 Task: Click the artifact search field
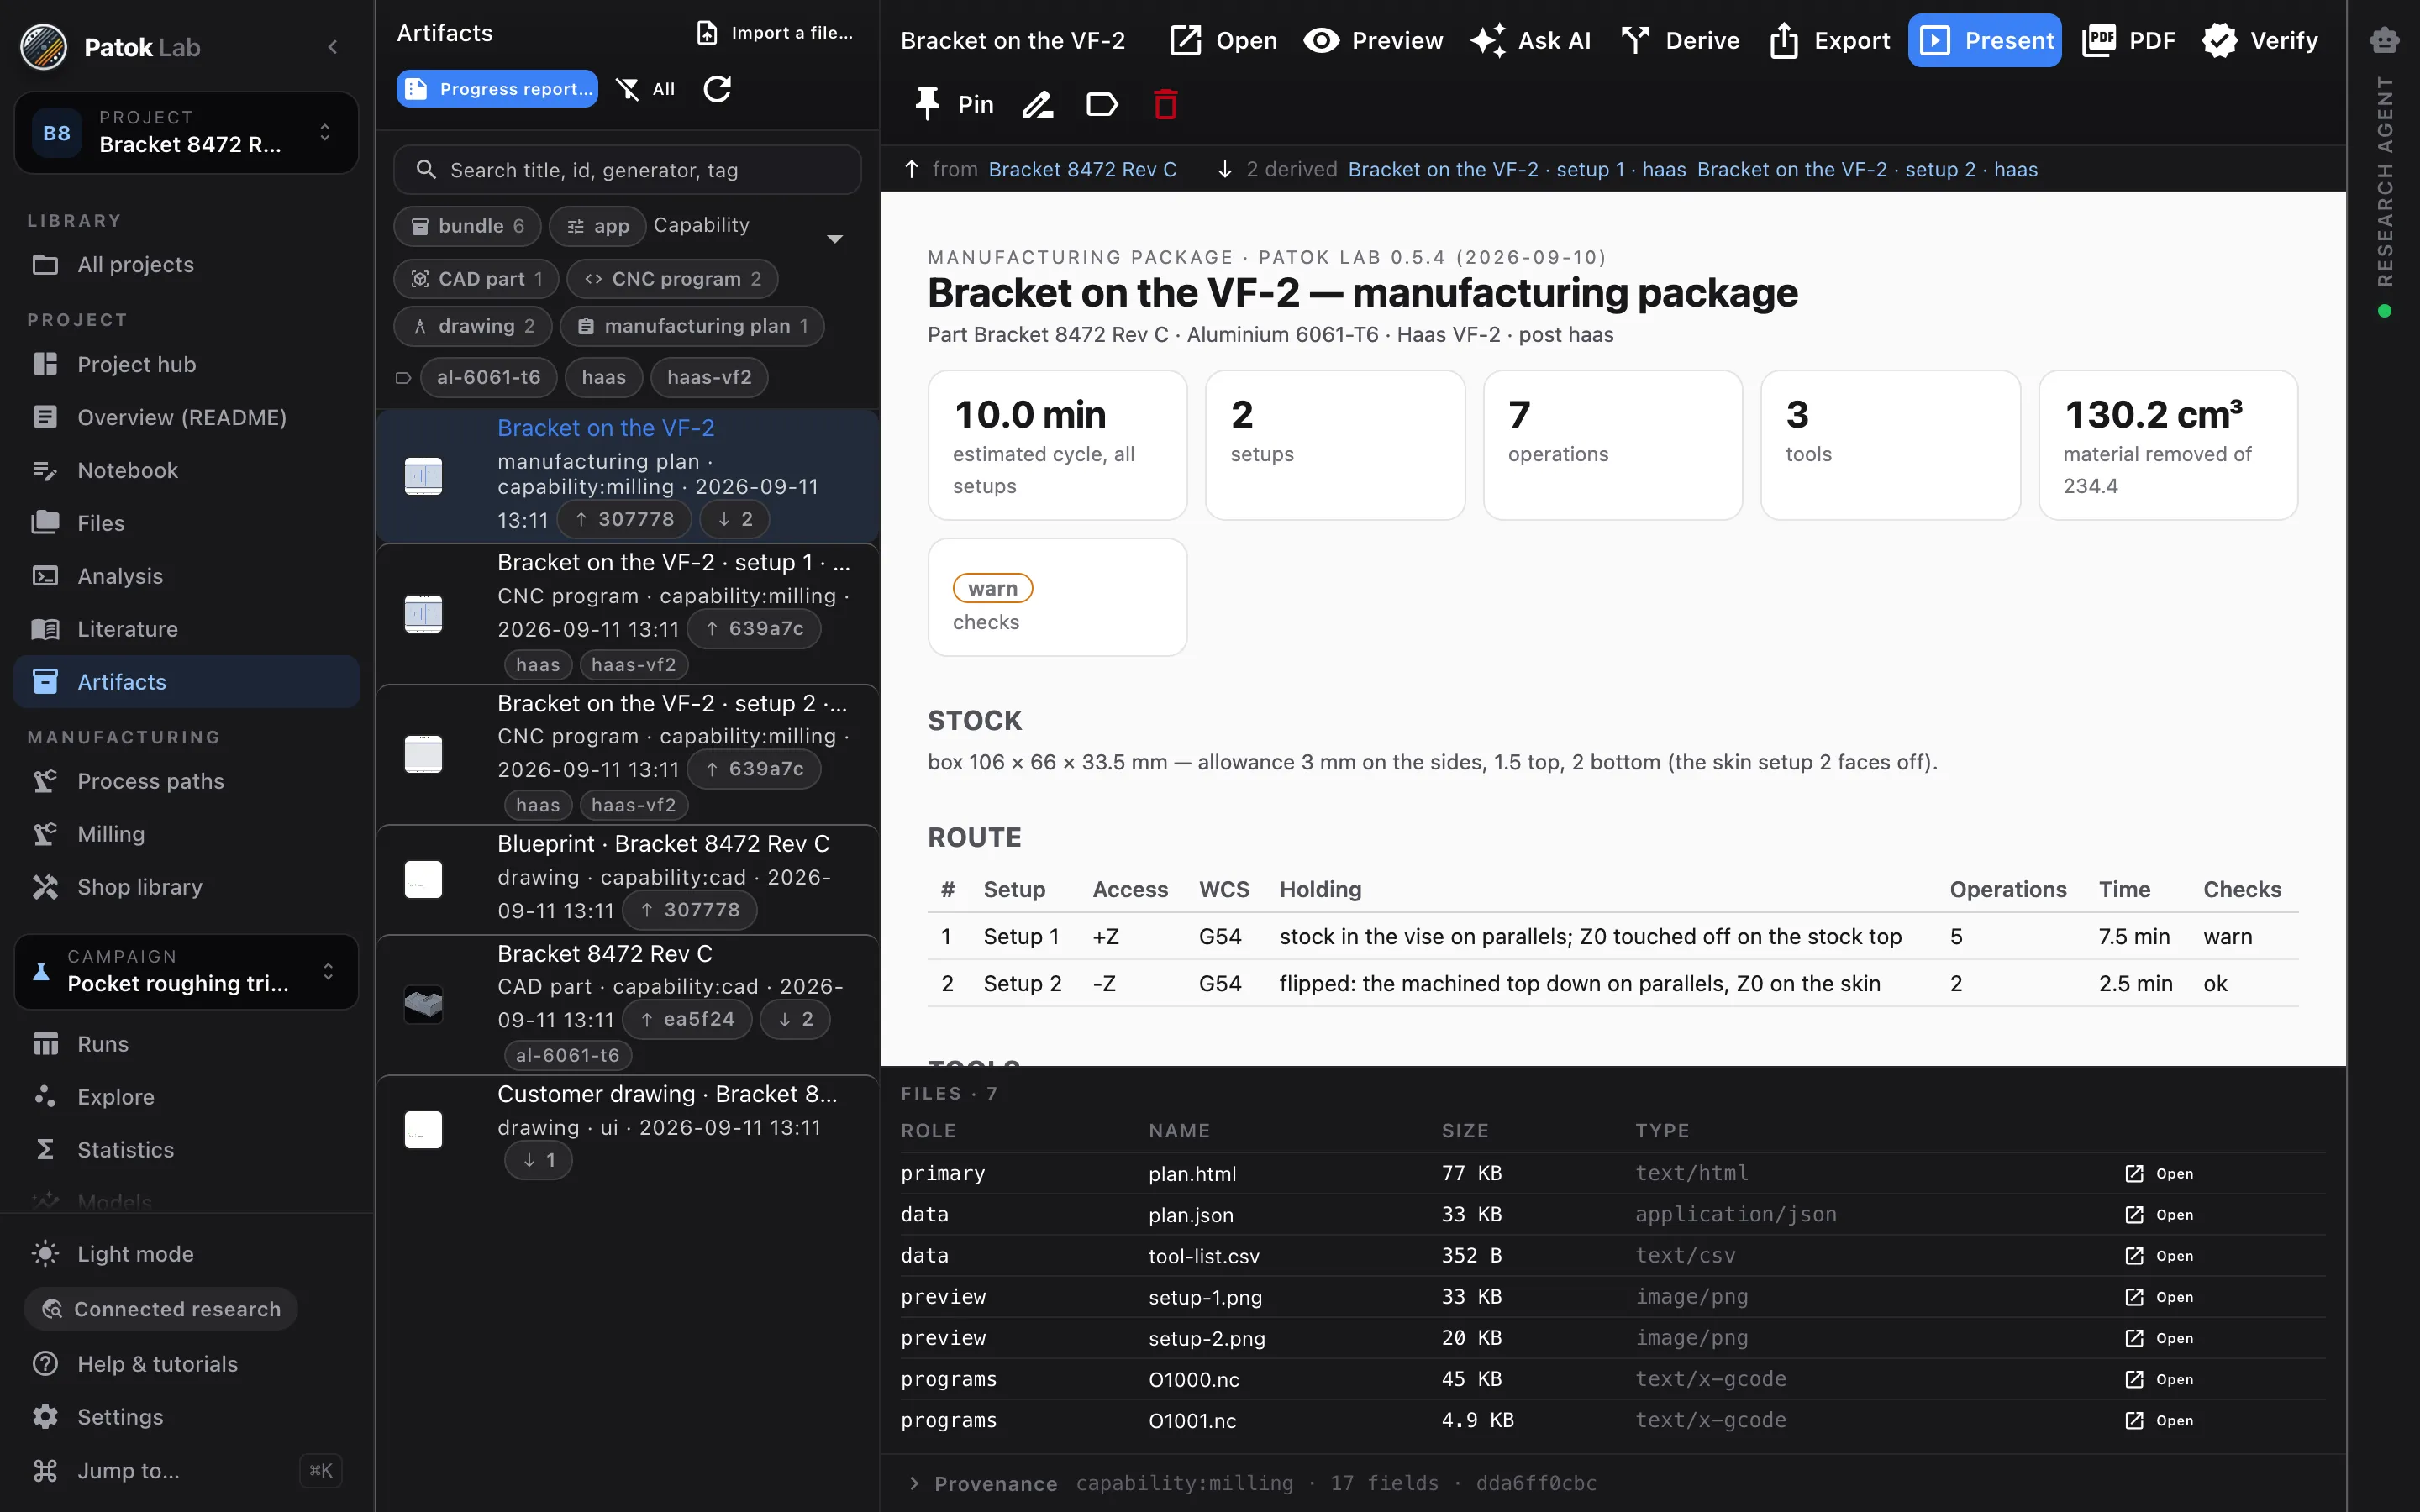point(627,170)
